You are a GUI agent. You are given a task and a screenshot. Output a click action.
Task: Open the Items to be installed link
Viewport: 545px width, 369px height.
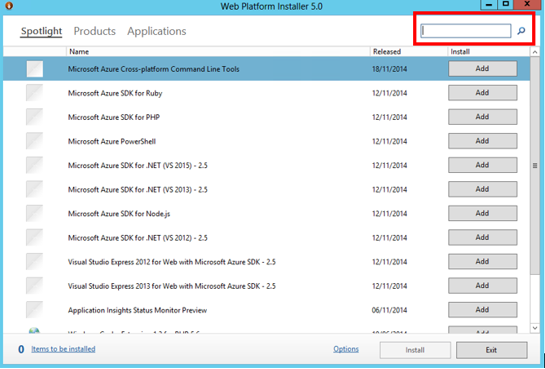click(x=63, y=349)
